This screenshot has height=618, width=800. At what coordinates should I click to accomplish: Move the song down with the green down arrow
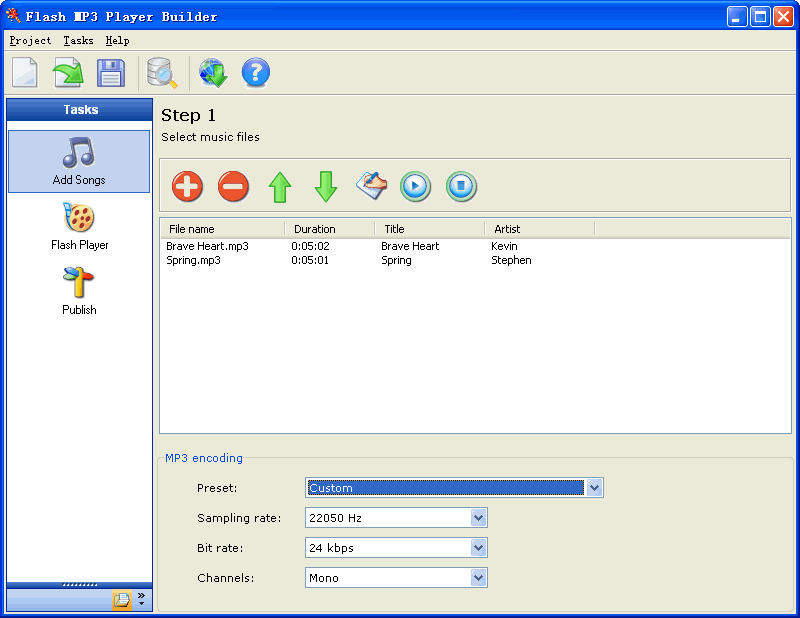click(326, 187)
